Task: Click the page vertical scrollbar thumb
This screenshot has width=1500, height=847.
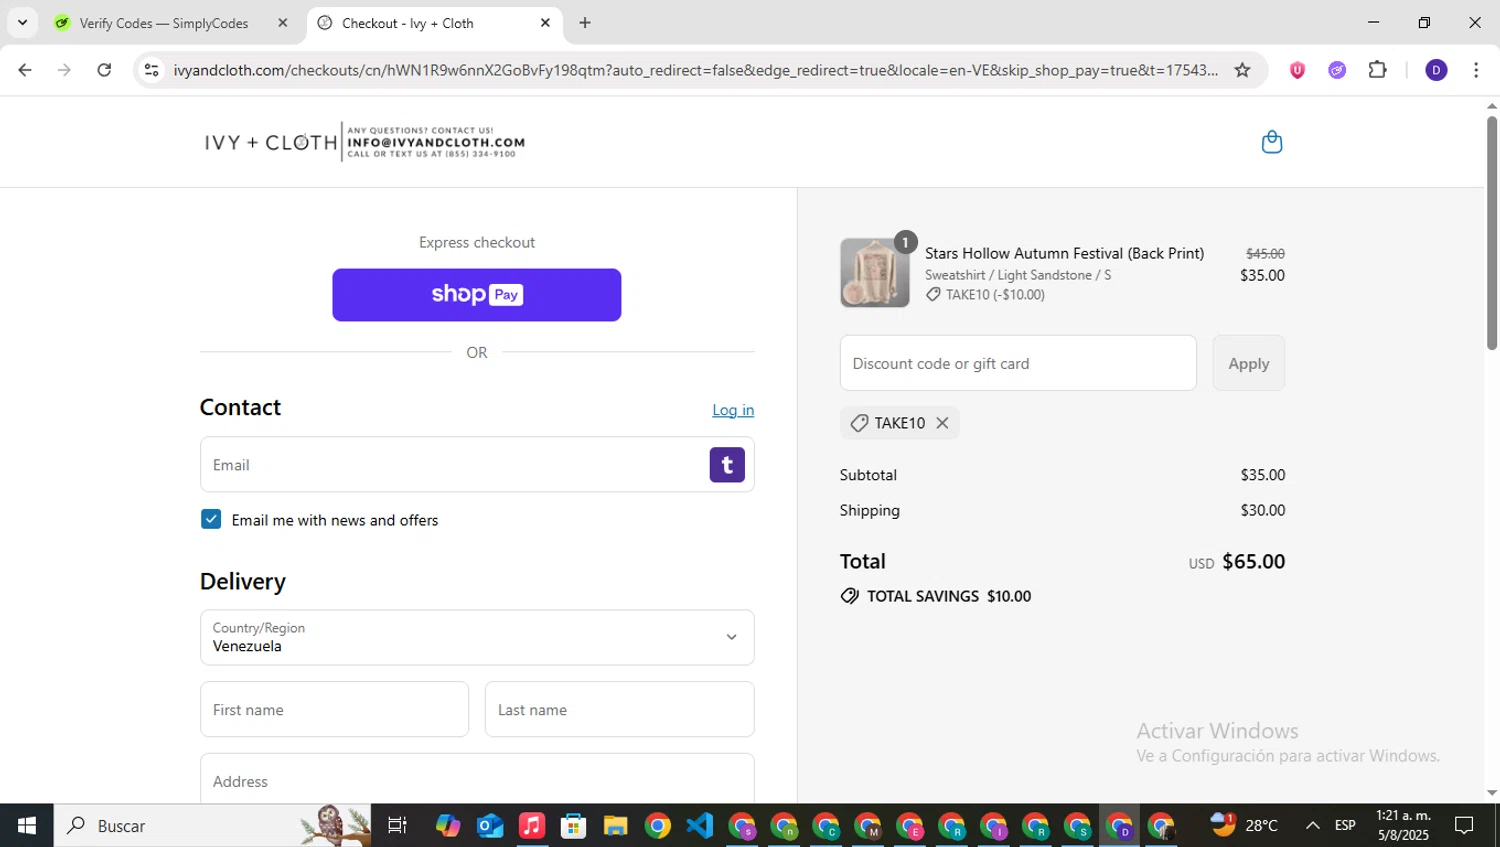Action: [x=1491, y=232]
